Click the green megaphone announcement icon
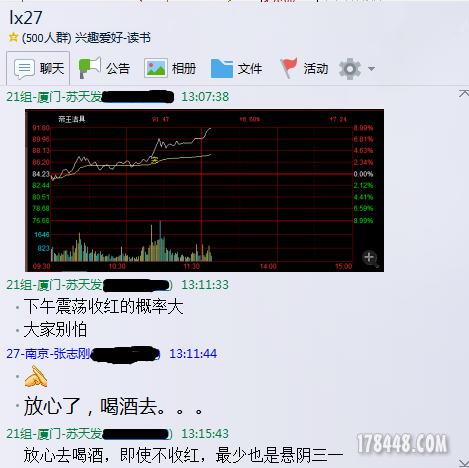Viewport: 469px width, 468px height. 89,68
